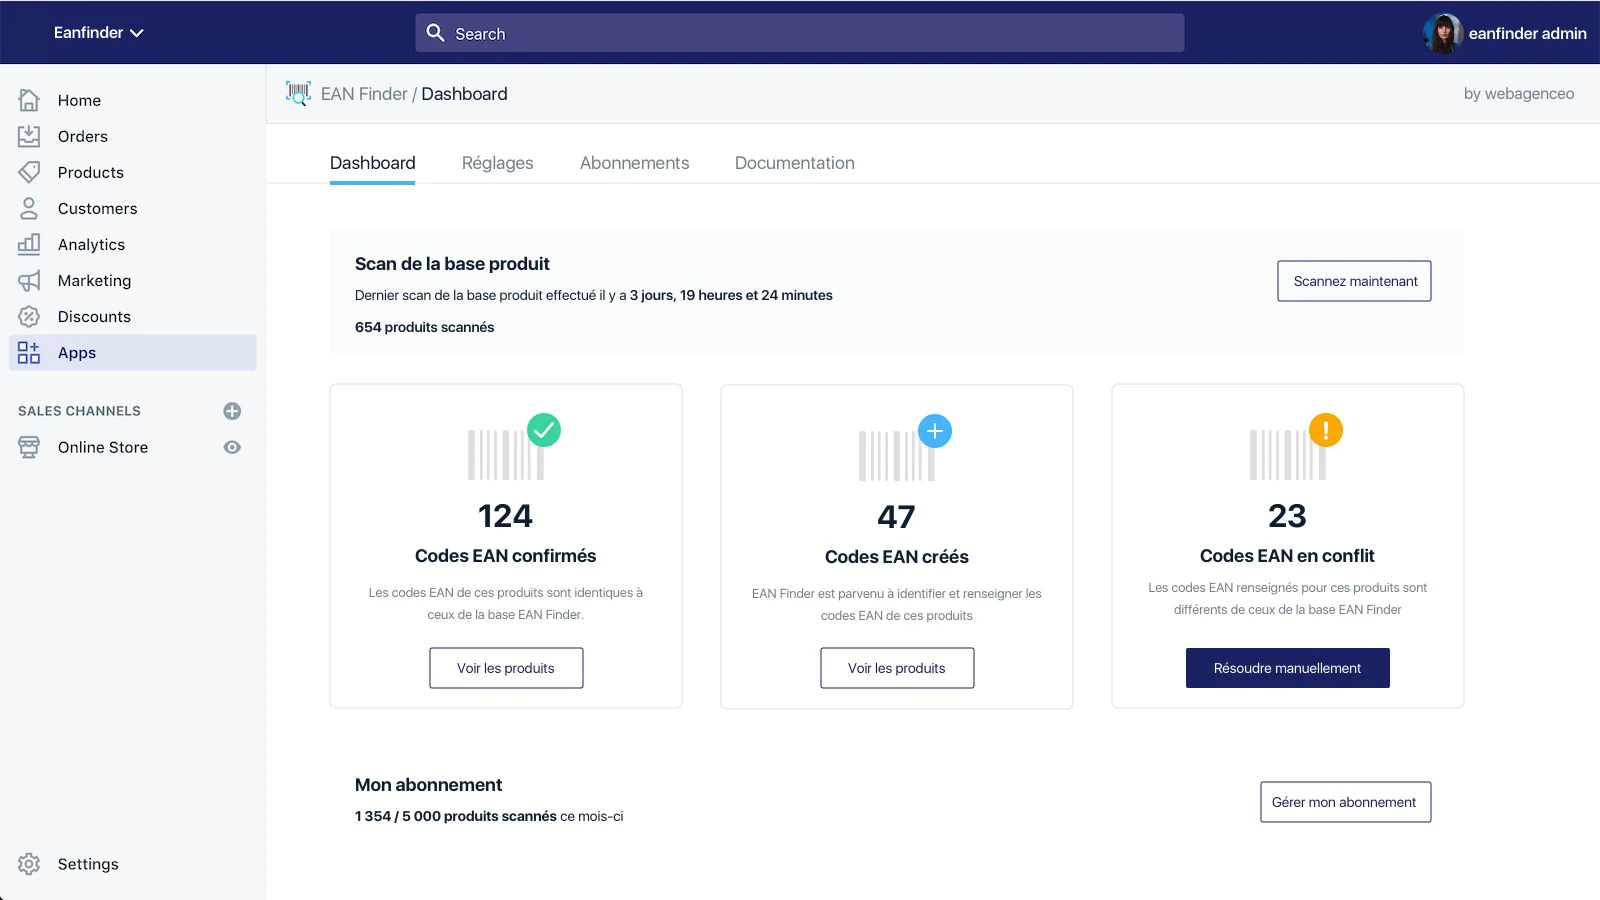Viewport: 1600px width, 900px height.
Task: Click the Mon abonnement heading
Action: click(428, 785)
